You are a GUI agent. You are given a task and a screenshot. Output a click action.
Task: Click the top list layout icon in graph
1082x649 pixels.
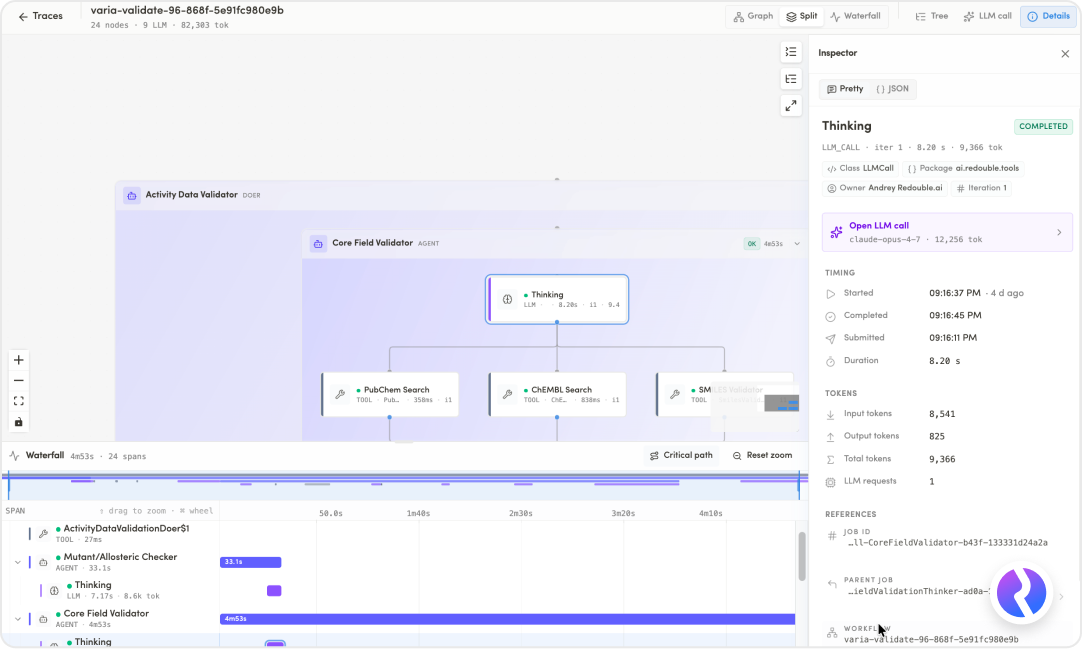[791, 52]
